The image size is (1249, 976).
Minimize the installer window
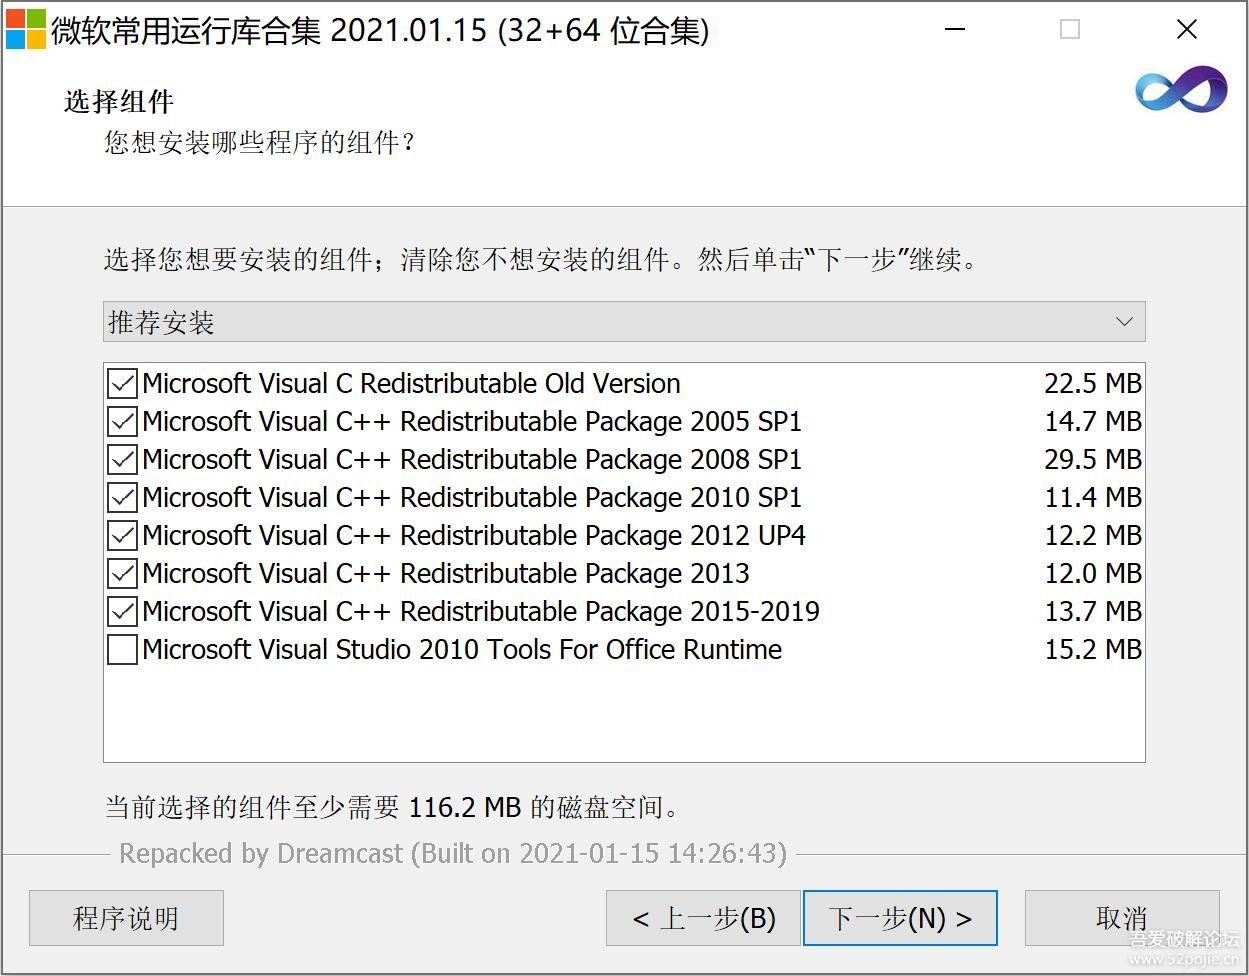coord(955,30)
